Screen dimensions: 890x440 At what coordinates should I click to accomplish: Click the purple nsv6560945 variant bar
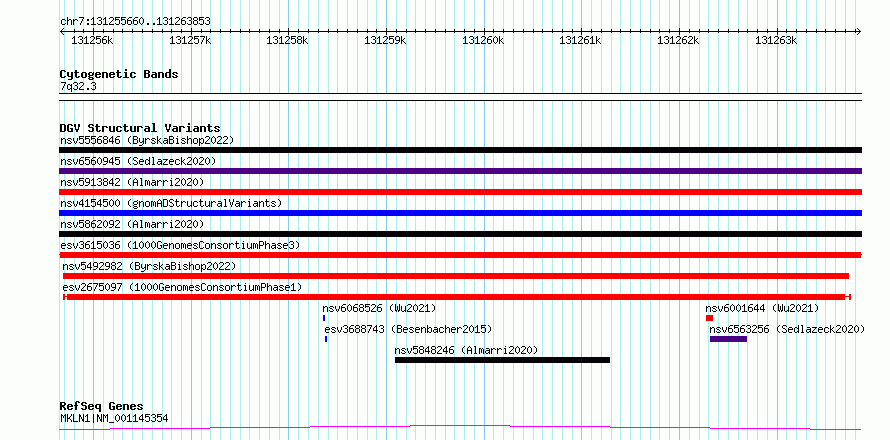[460, 171]
